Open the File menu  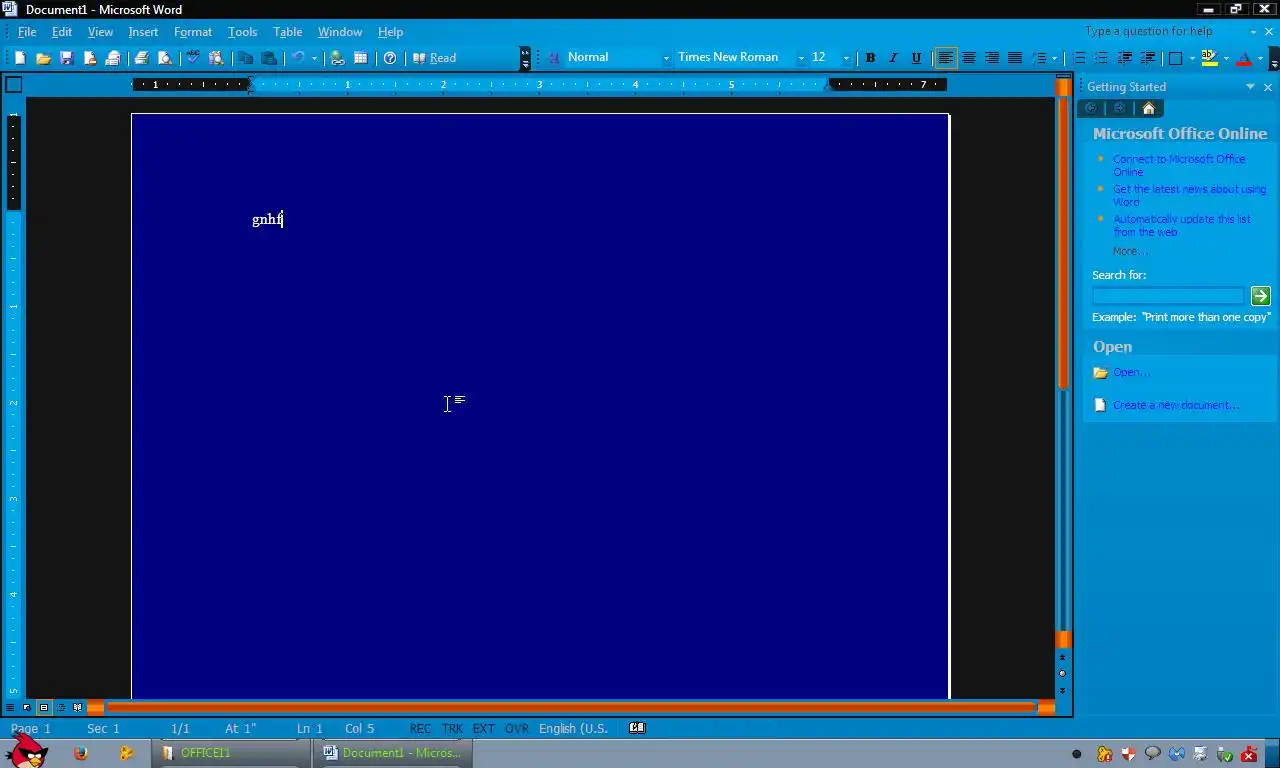tap(27, 32)
